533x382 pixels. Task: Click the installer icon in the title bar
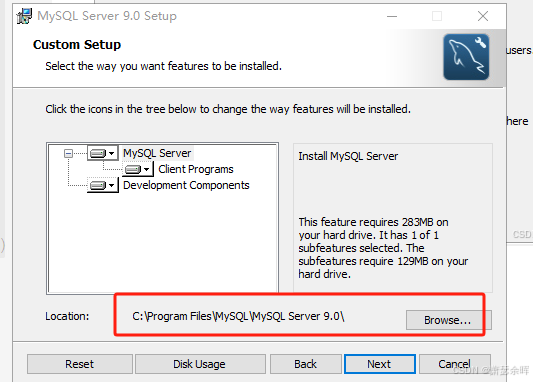pos(24,16)
